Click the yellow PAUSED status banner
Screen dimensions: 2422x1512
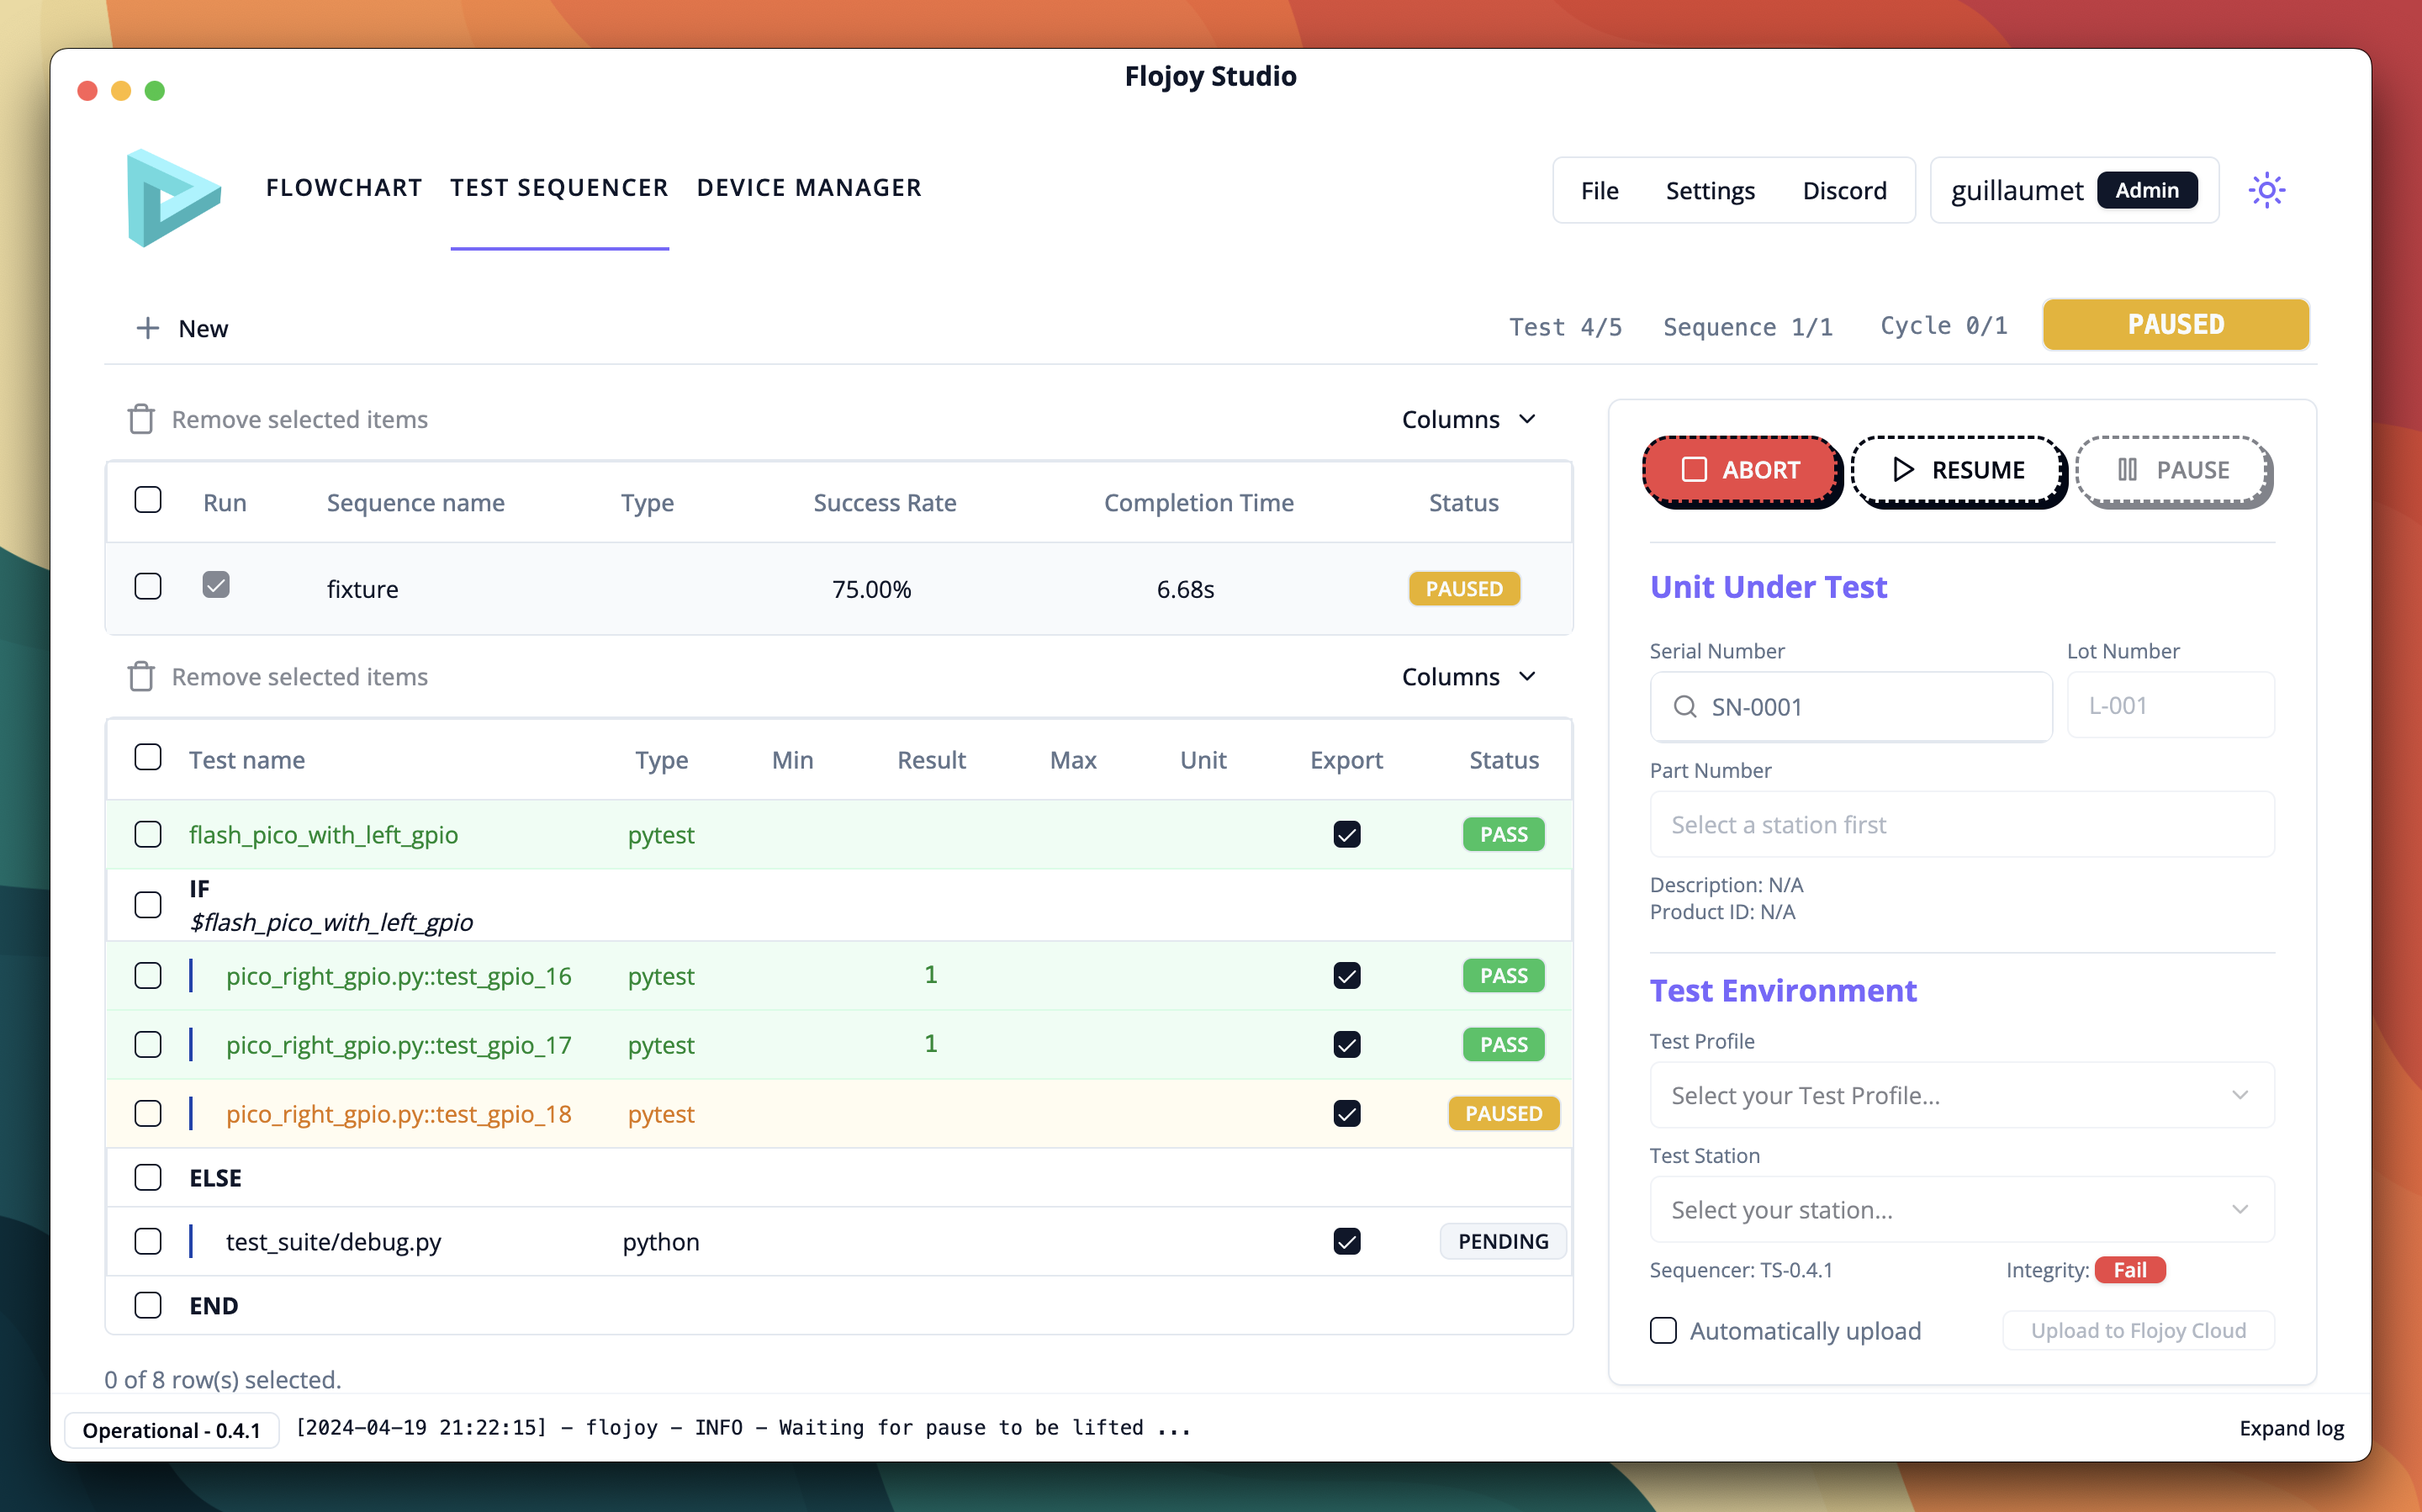pyautogui.click(x=2175, y=325)
